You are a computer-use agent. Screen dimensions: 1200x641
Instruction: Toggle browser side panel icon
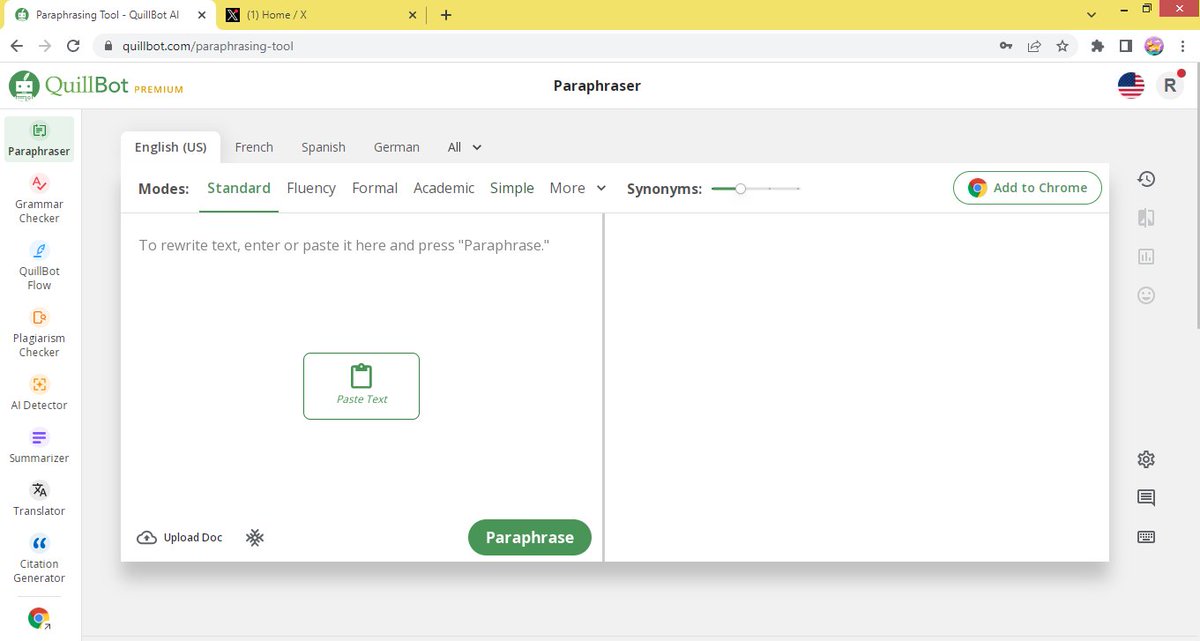[x=1126, y=46]
